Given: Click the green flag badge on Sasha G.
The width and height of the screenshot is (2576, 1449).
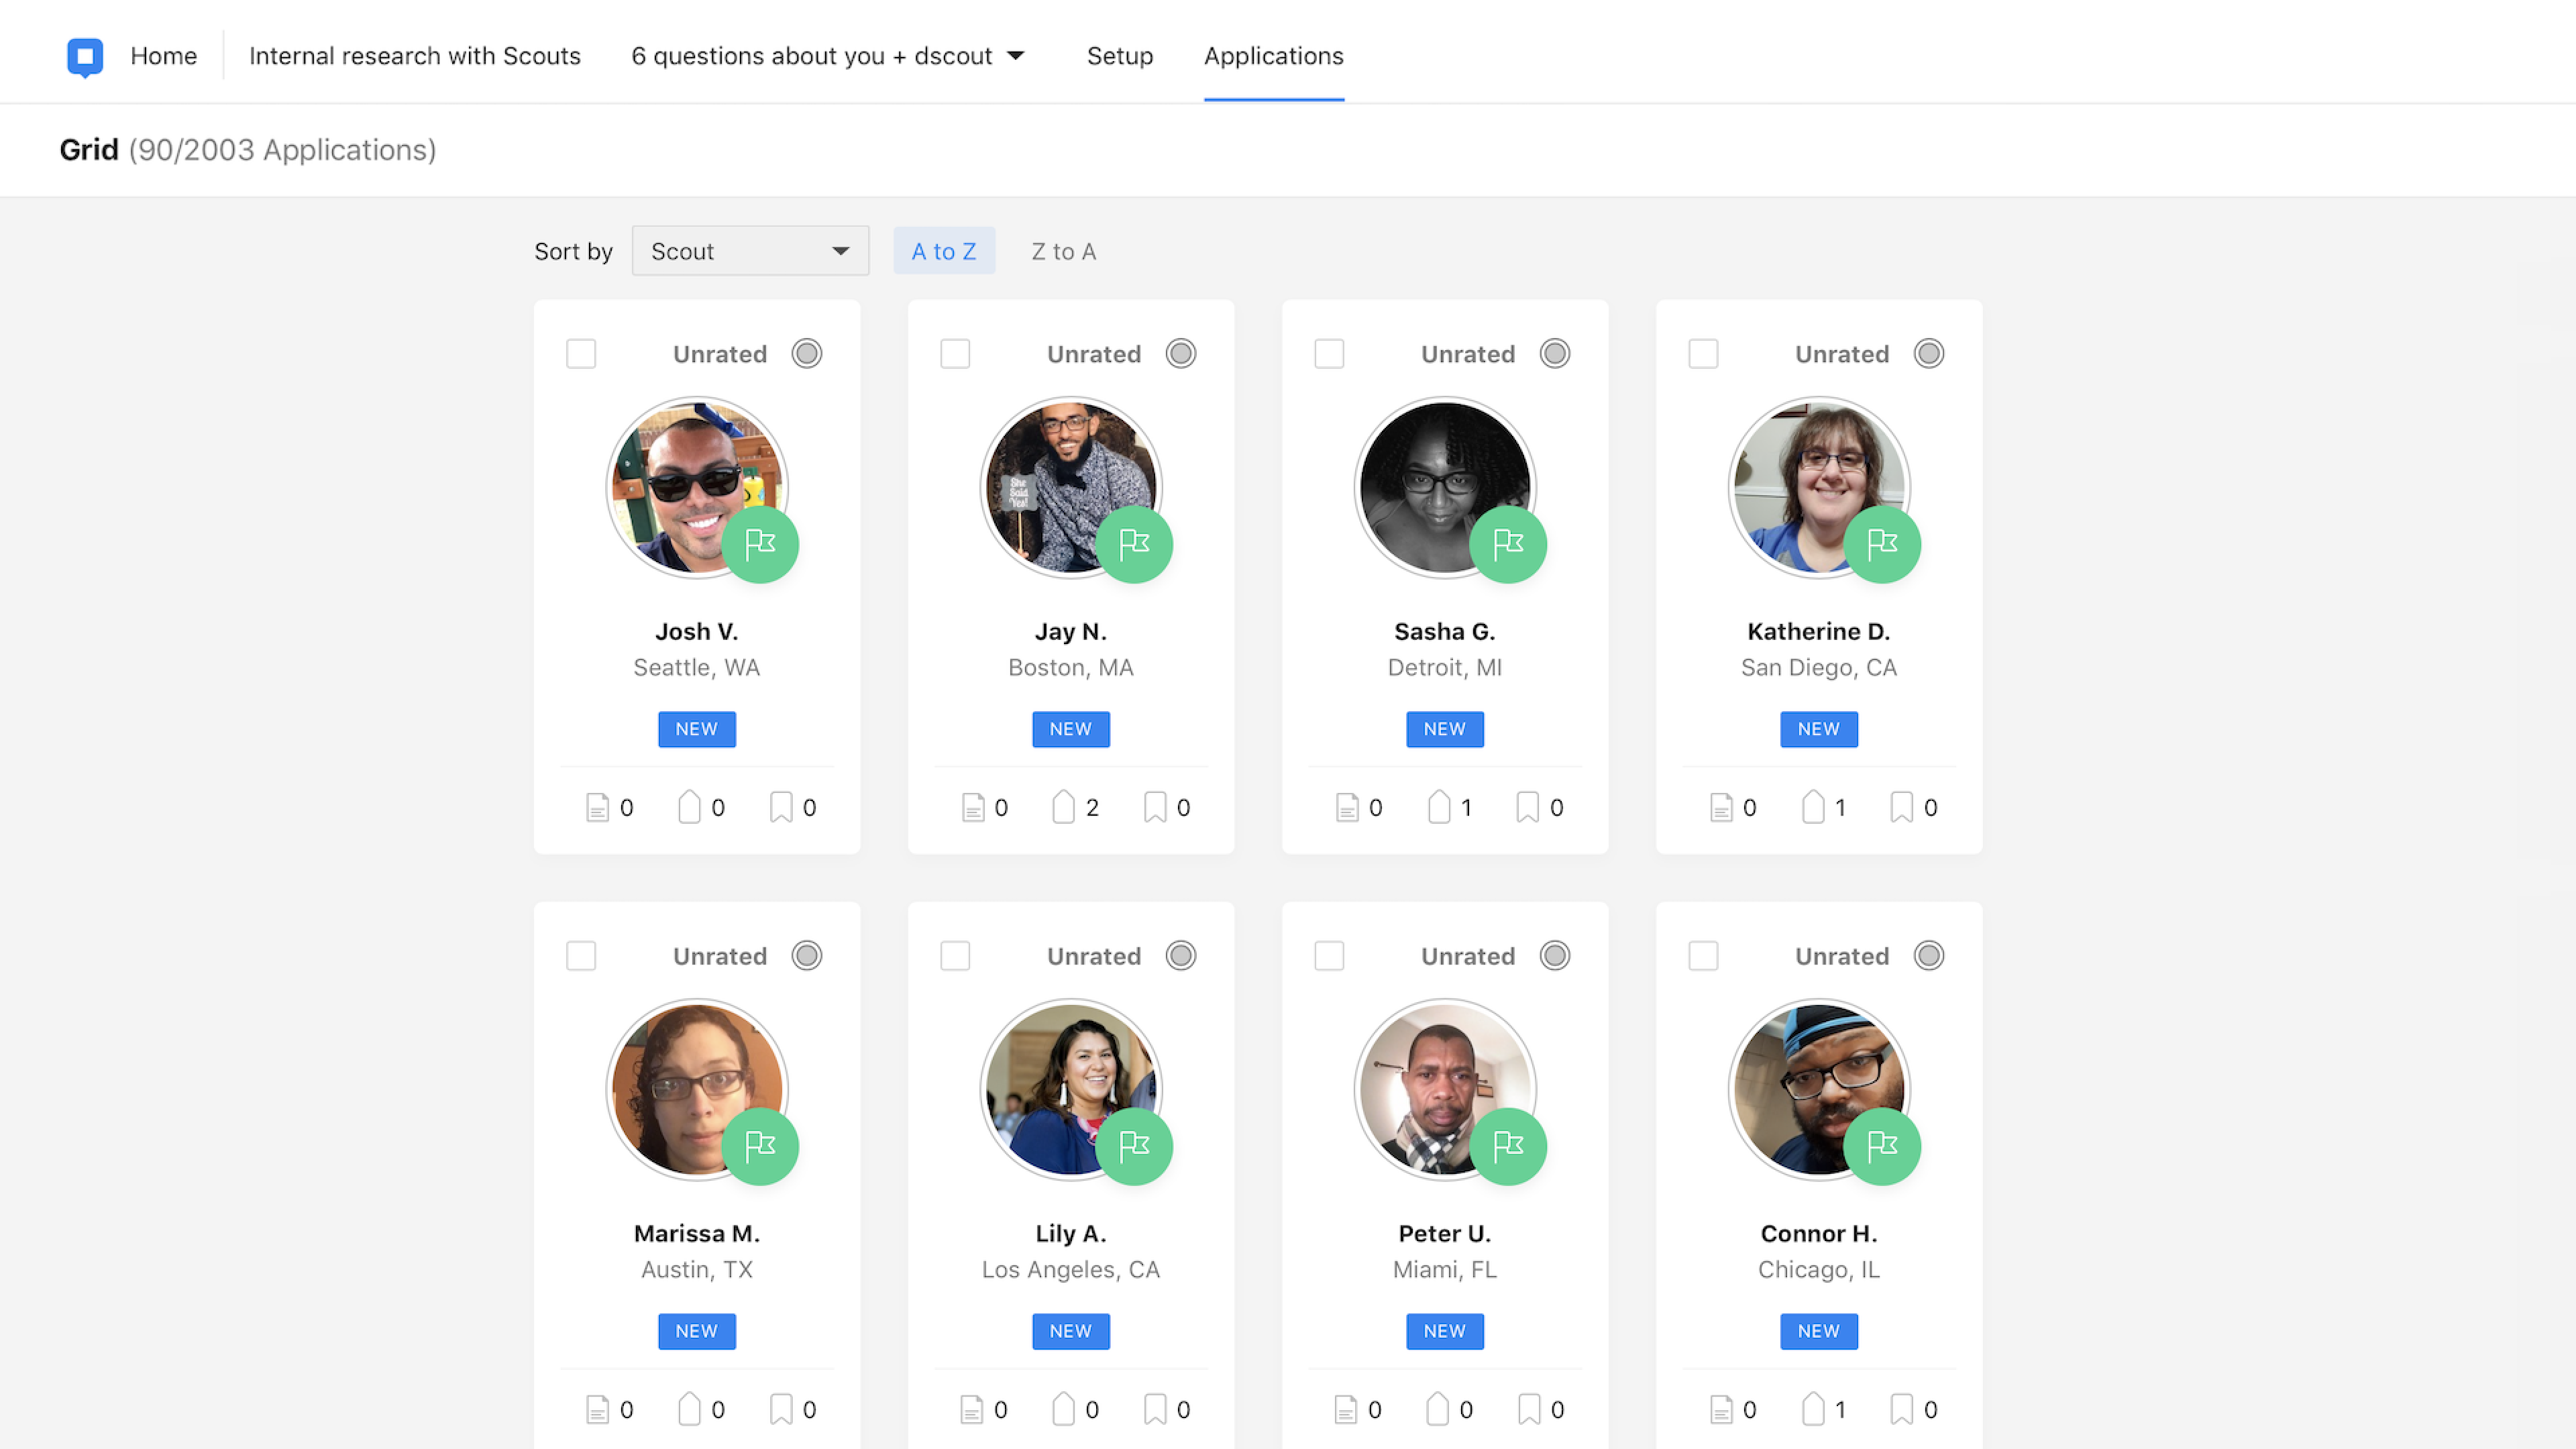Looking at the screenshot, I should coord(1507,544).
